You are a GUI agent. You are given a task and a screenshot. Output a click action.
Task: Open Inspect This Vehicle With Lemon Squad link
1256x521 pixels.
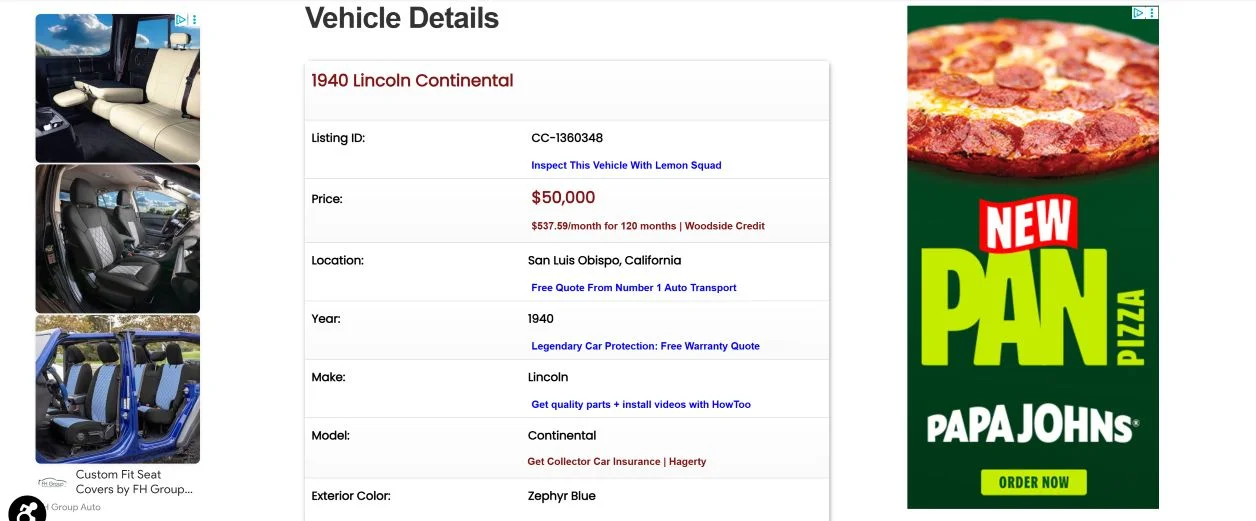click(x=626, y=166)
